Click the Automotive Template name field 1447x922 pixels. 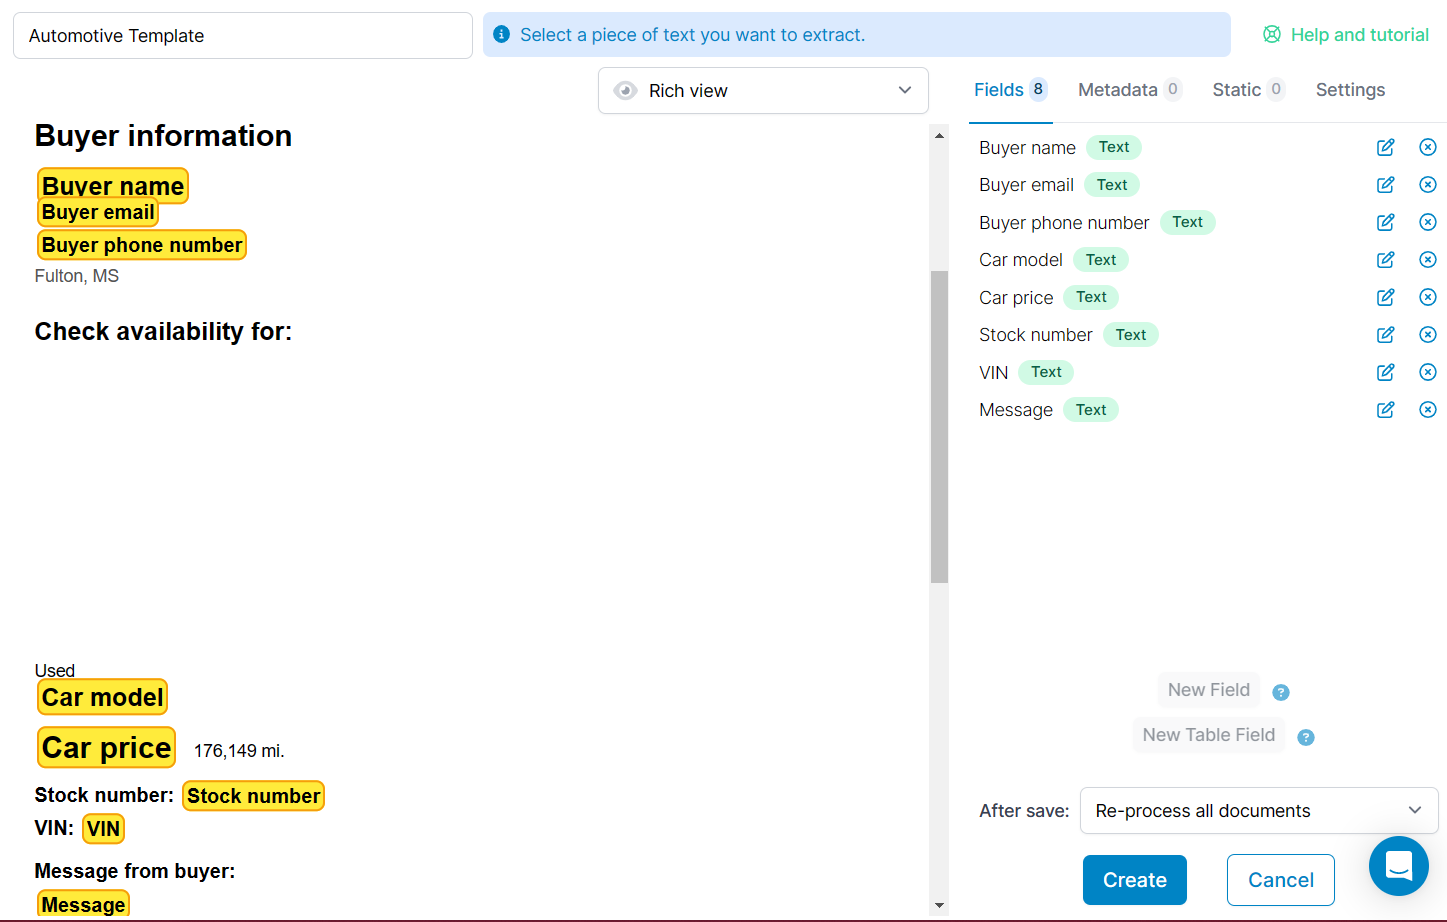(242, 34)
